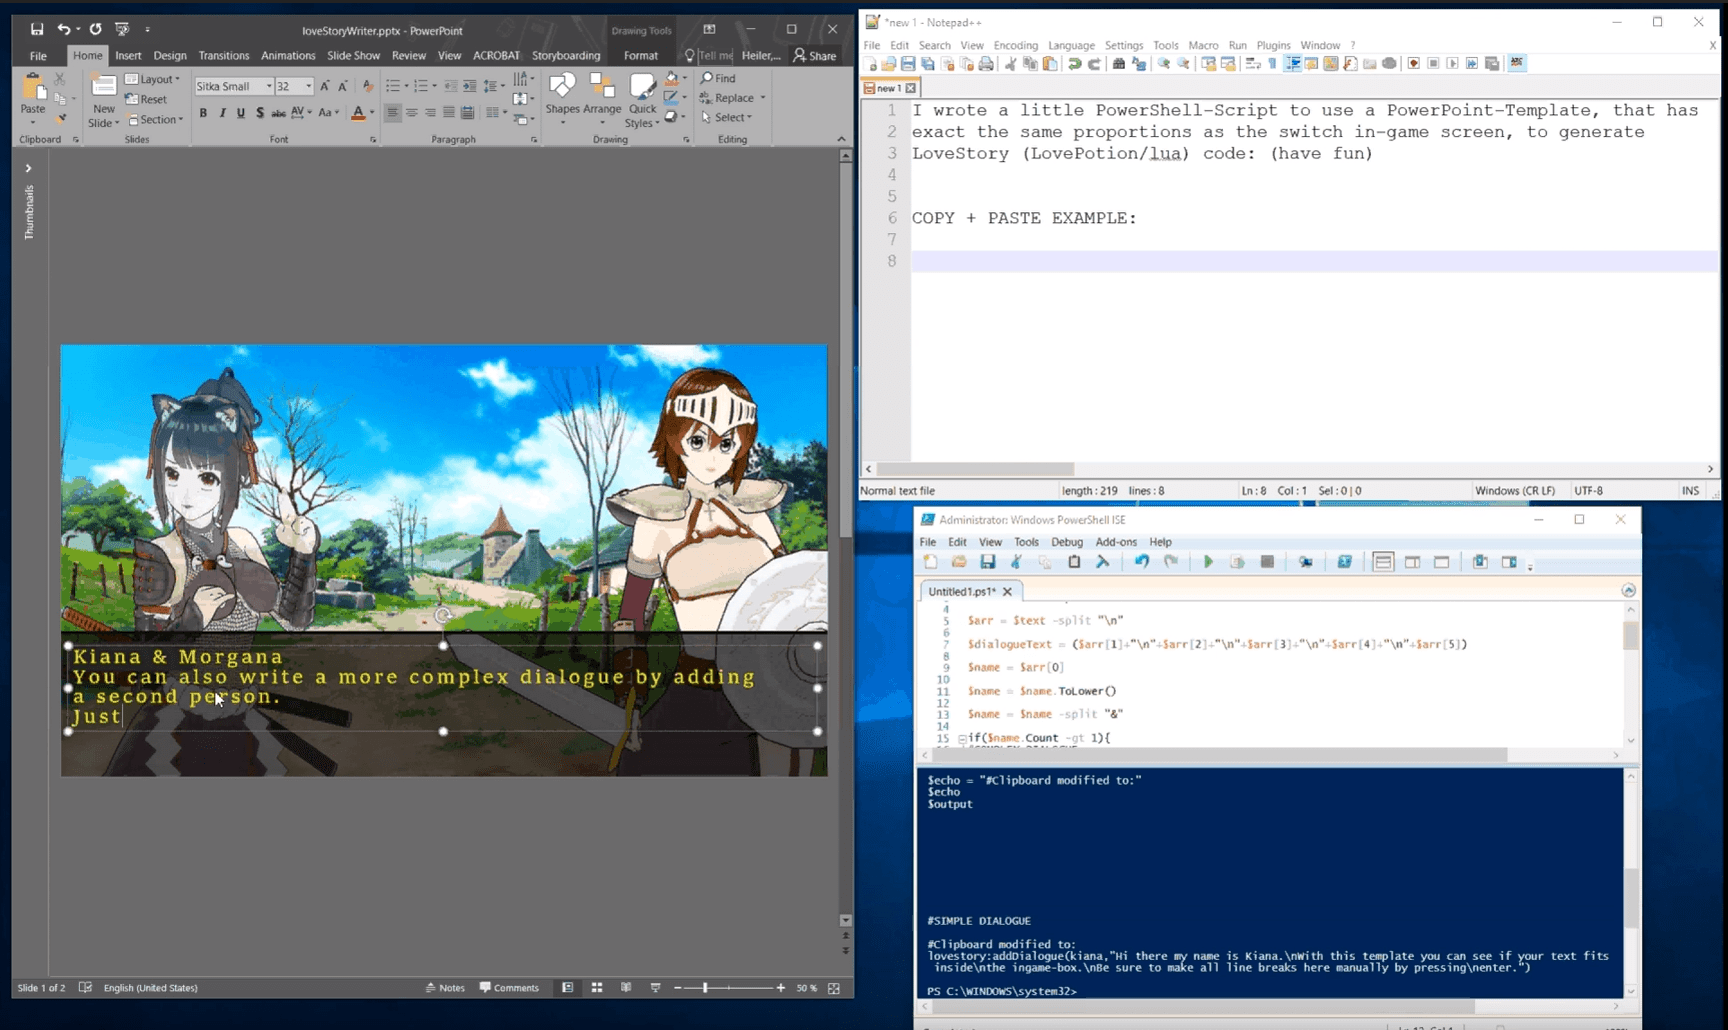Click the Clear Console Pane icon in PowerShell ISE
Viewport: 1728px width, 1030px height.
click(1103, 562)
